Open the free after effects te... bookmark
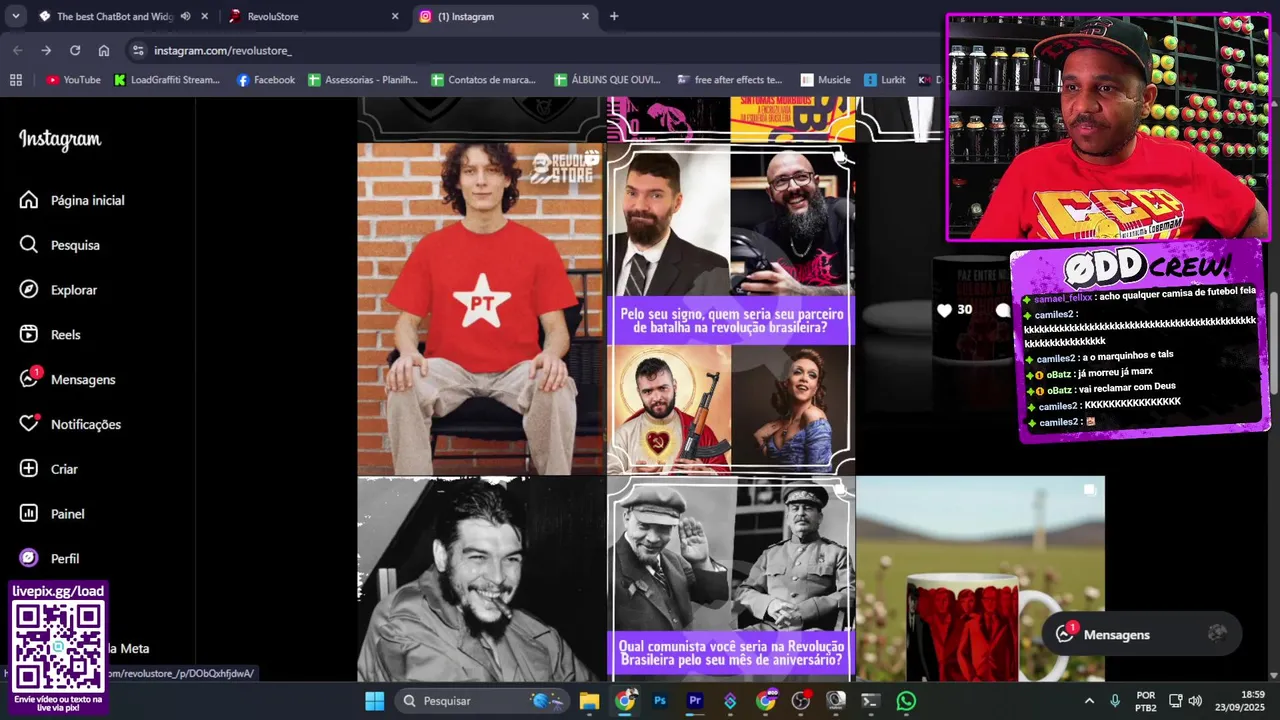The width and height of the screenshot is (1280, 720). click(730, 80)
